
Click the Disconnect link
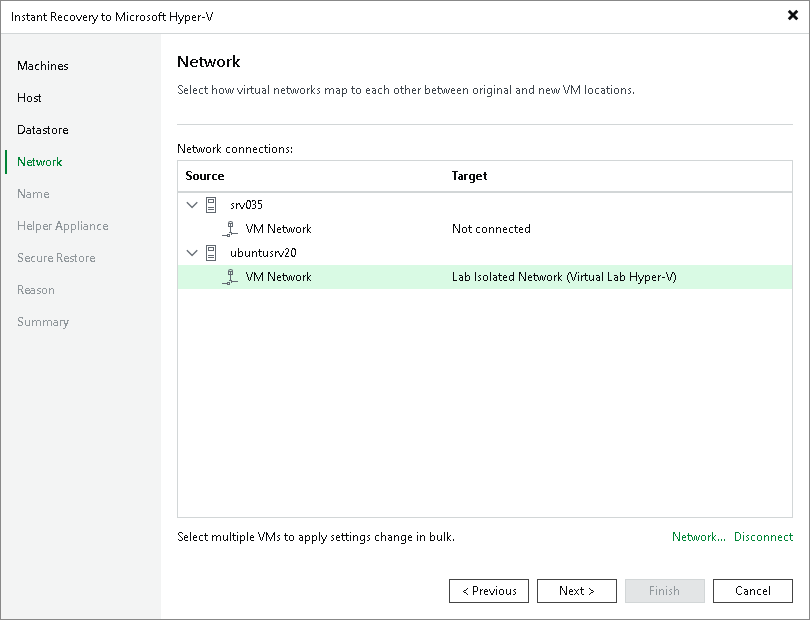(x=763, y=537)
